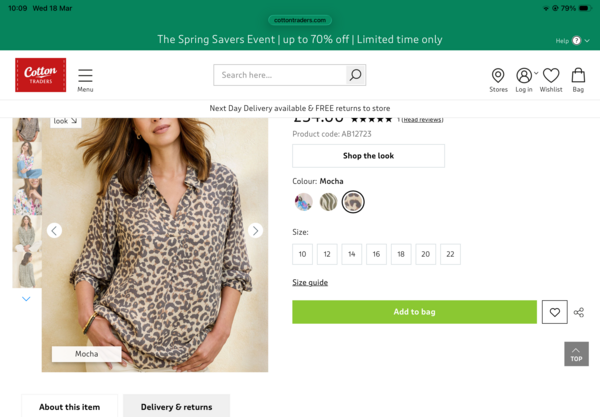Open the Wishlist heart icon in header
Viewport: 600px width, 417px height.
551,76
